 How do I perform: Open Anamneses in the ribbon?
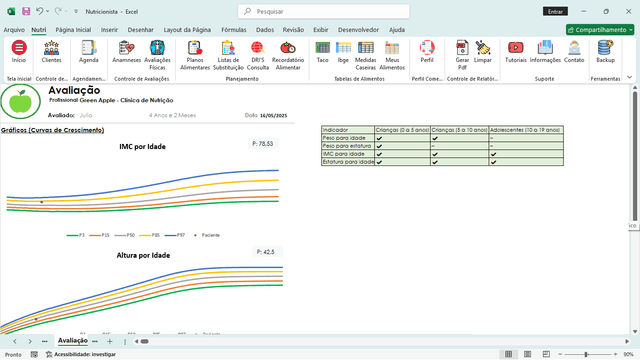[x=127, y=52]
